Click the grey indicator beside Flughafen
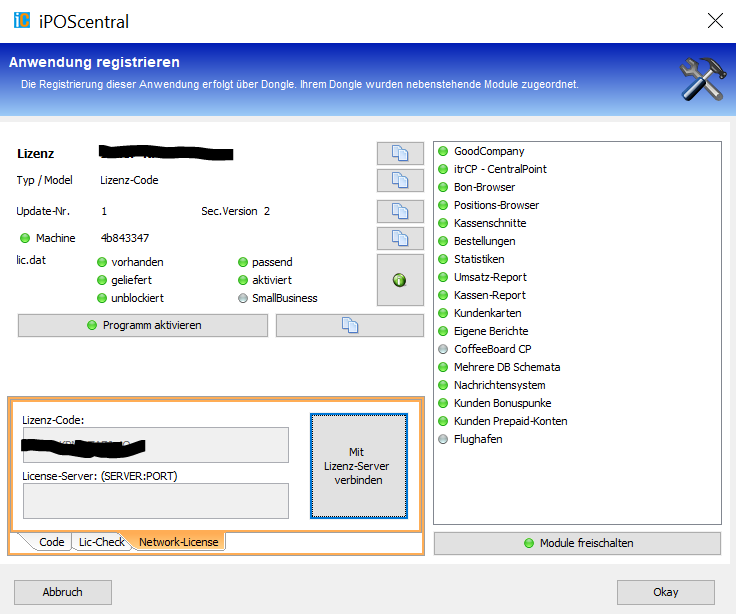The width and height of the screenshot is (736, 614). click(x=443, y=439)
